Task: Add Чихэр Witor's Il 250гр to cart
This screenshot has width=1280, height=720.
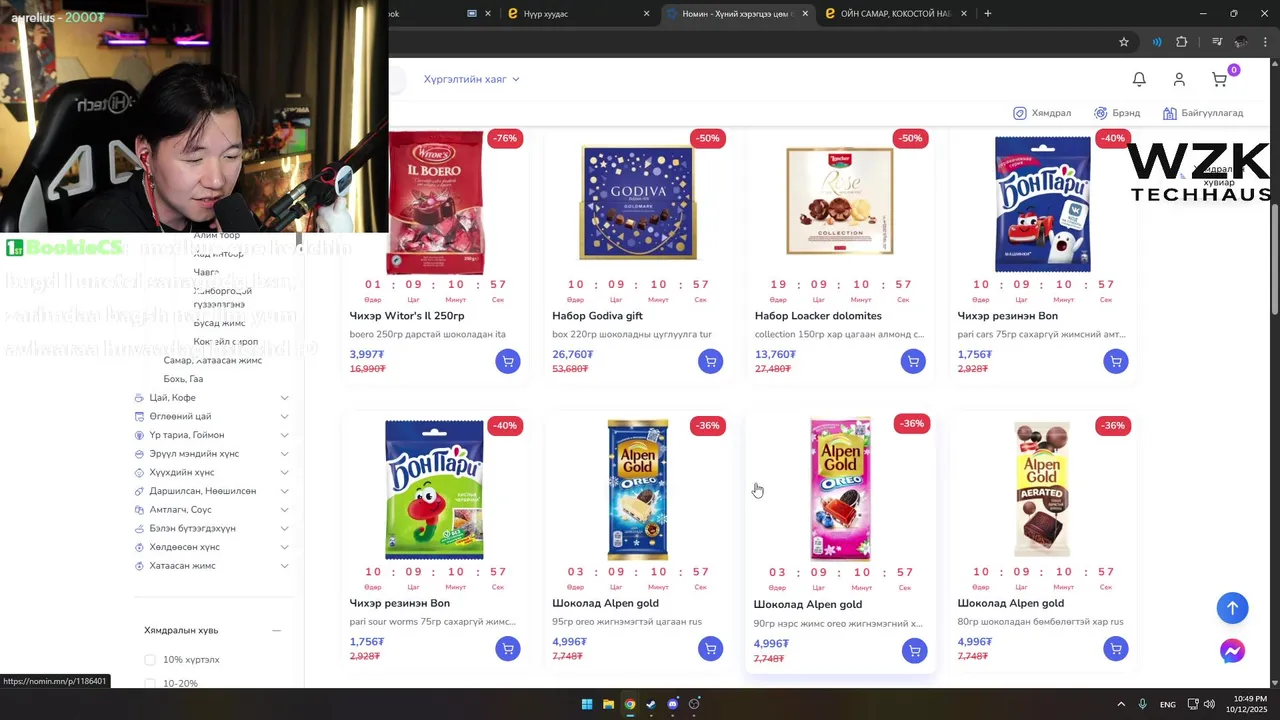Action: 508,361
